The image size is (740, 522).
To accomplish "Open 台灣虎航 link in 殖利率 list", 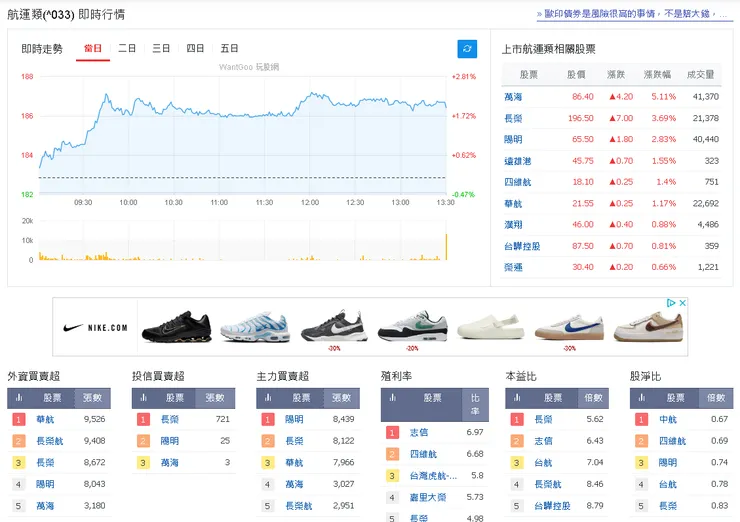I will coord(433,476).
